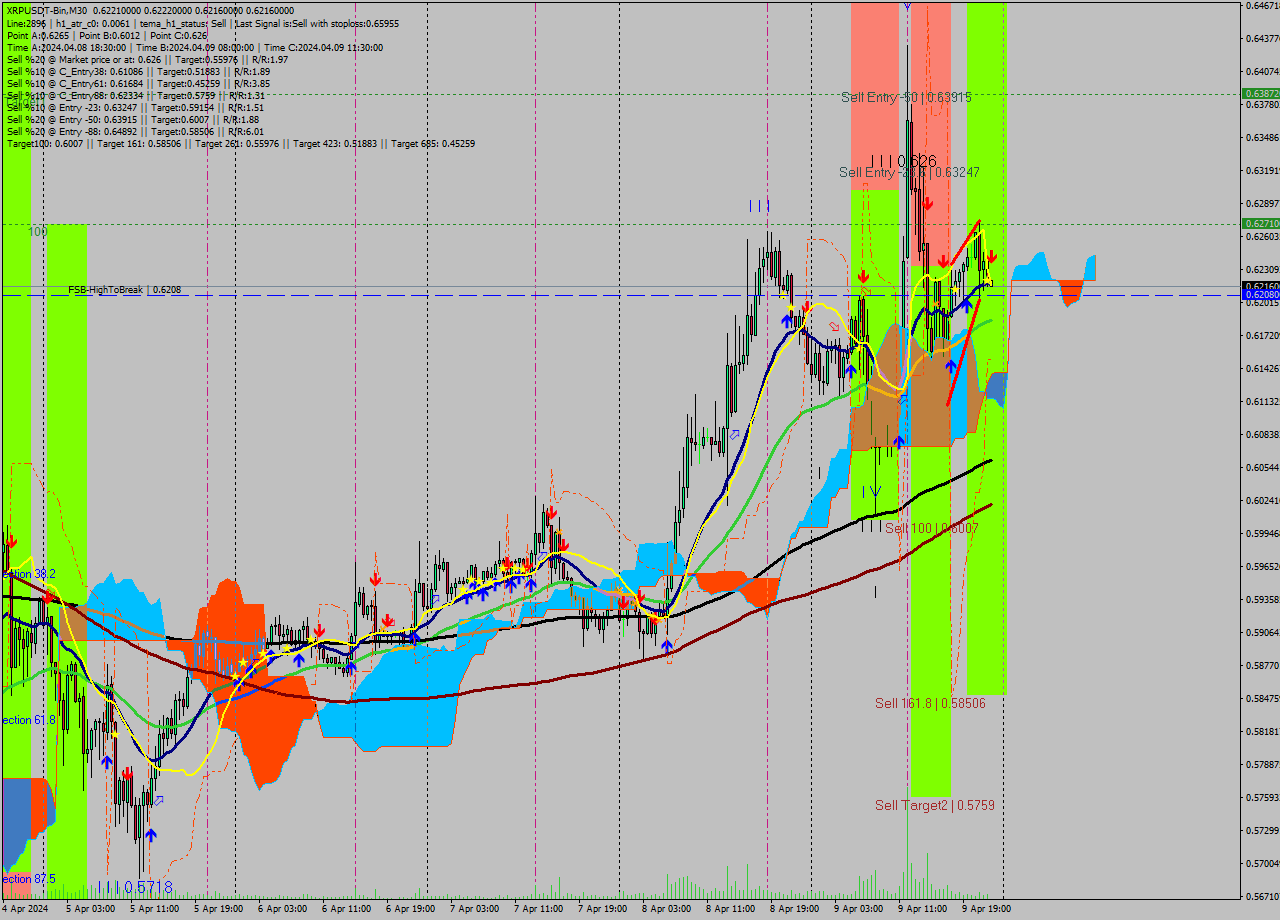Click the FSB-HighToBreak | 0.6208 label
Image resolution: width=1280 pixels, height=920 pixels.
coord(124,290)
